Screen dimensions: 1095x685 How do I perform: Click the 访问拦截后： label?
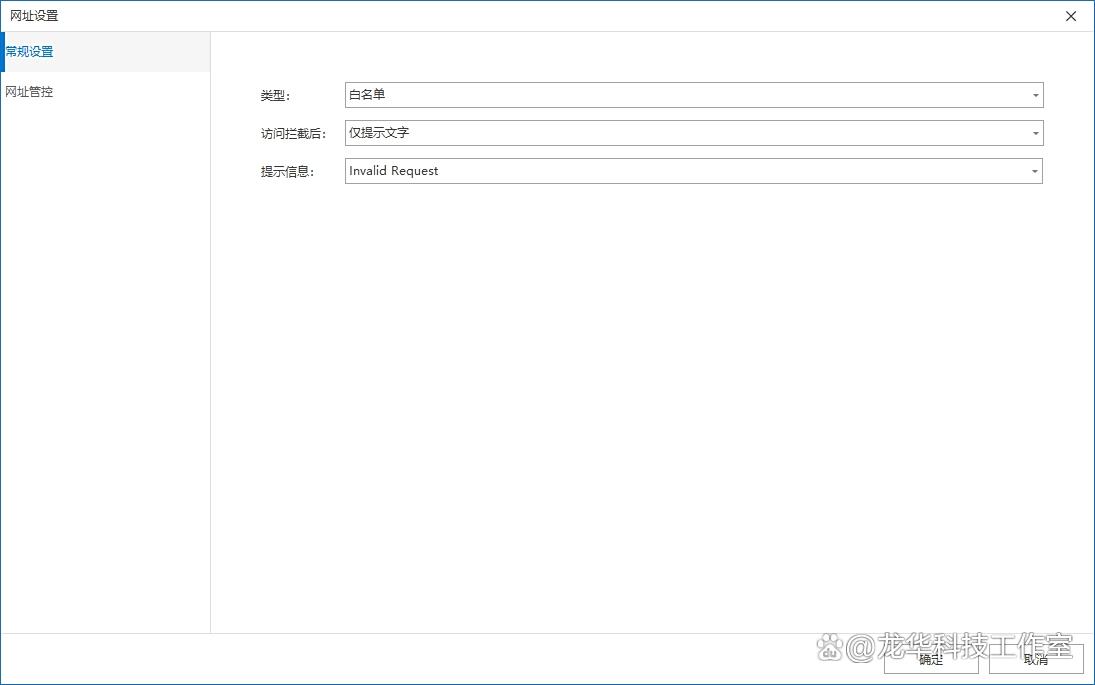pos(293,133)
